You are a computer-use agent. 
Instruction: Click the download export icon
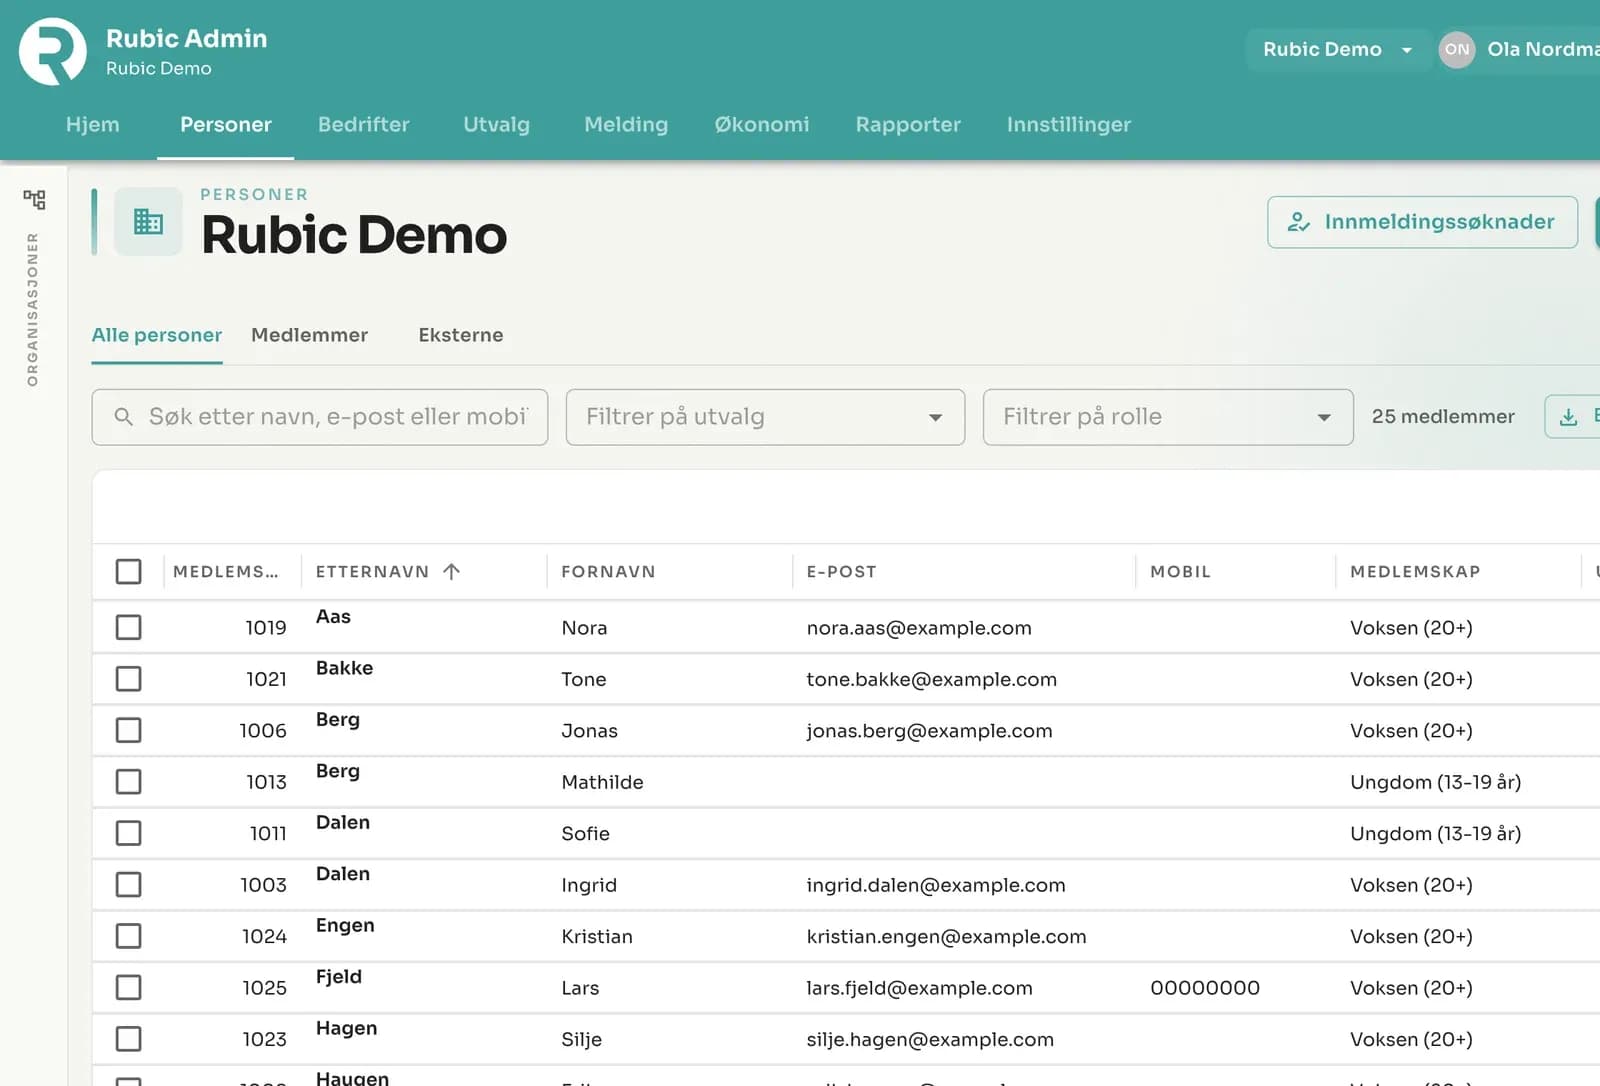(x=1569, y=417)
